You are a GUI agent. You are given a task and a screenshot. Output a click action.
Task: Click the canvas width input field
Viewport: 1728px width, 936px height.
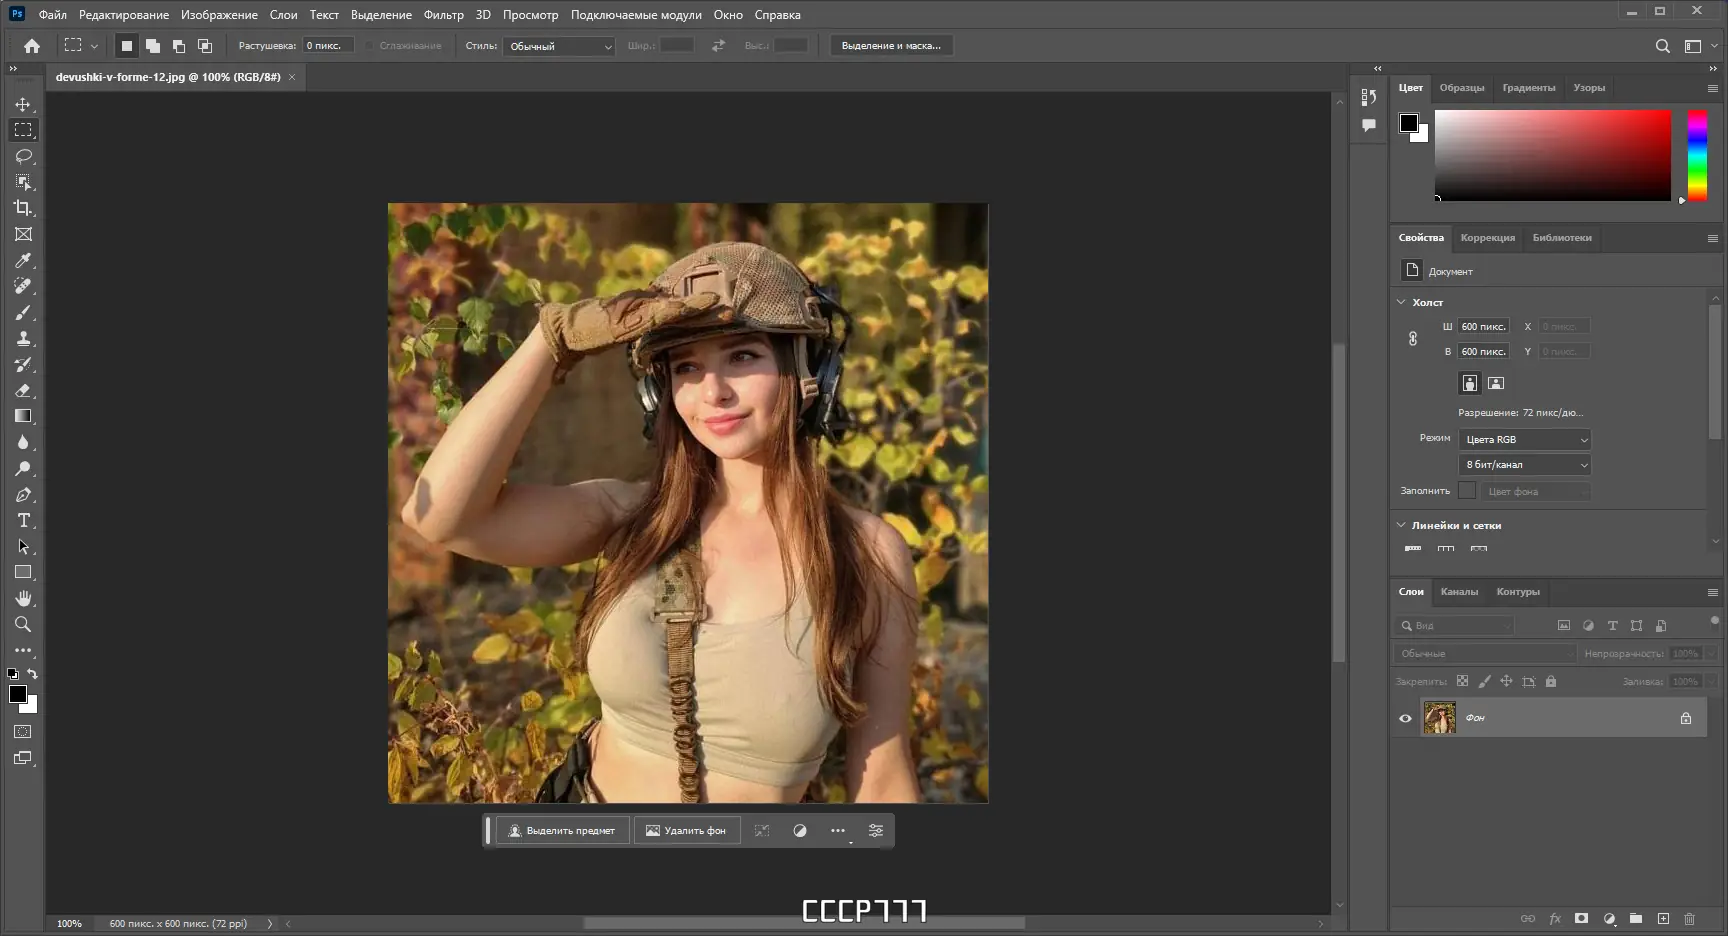point(1483,327)
